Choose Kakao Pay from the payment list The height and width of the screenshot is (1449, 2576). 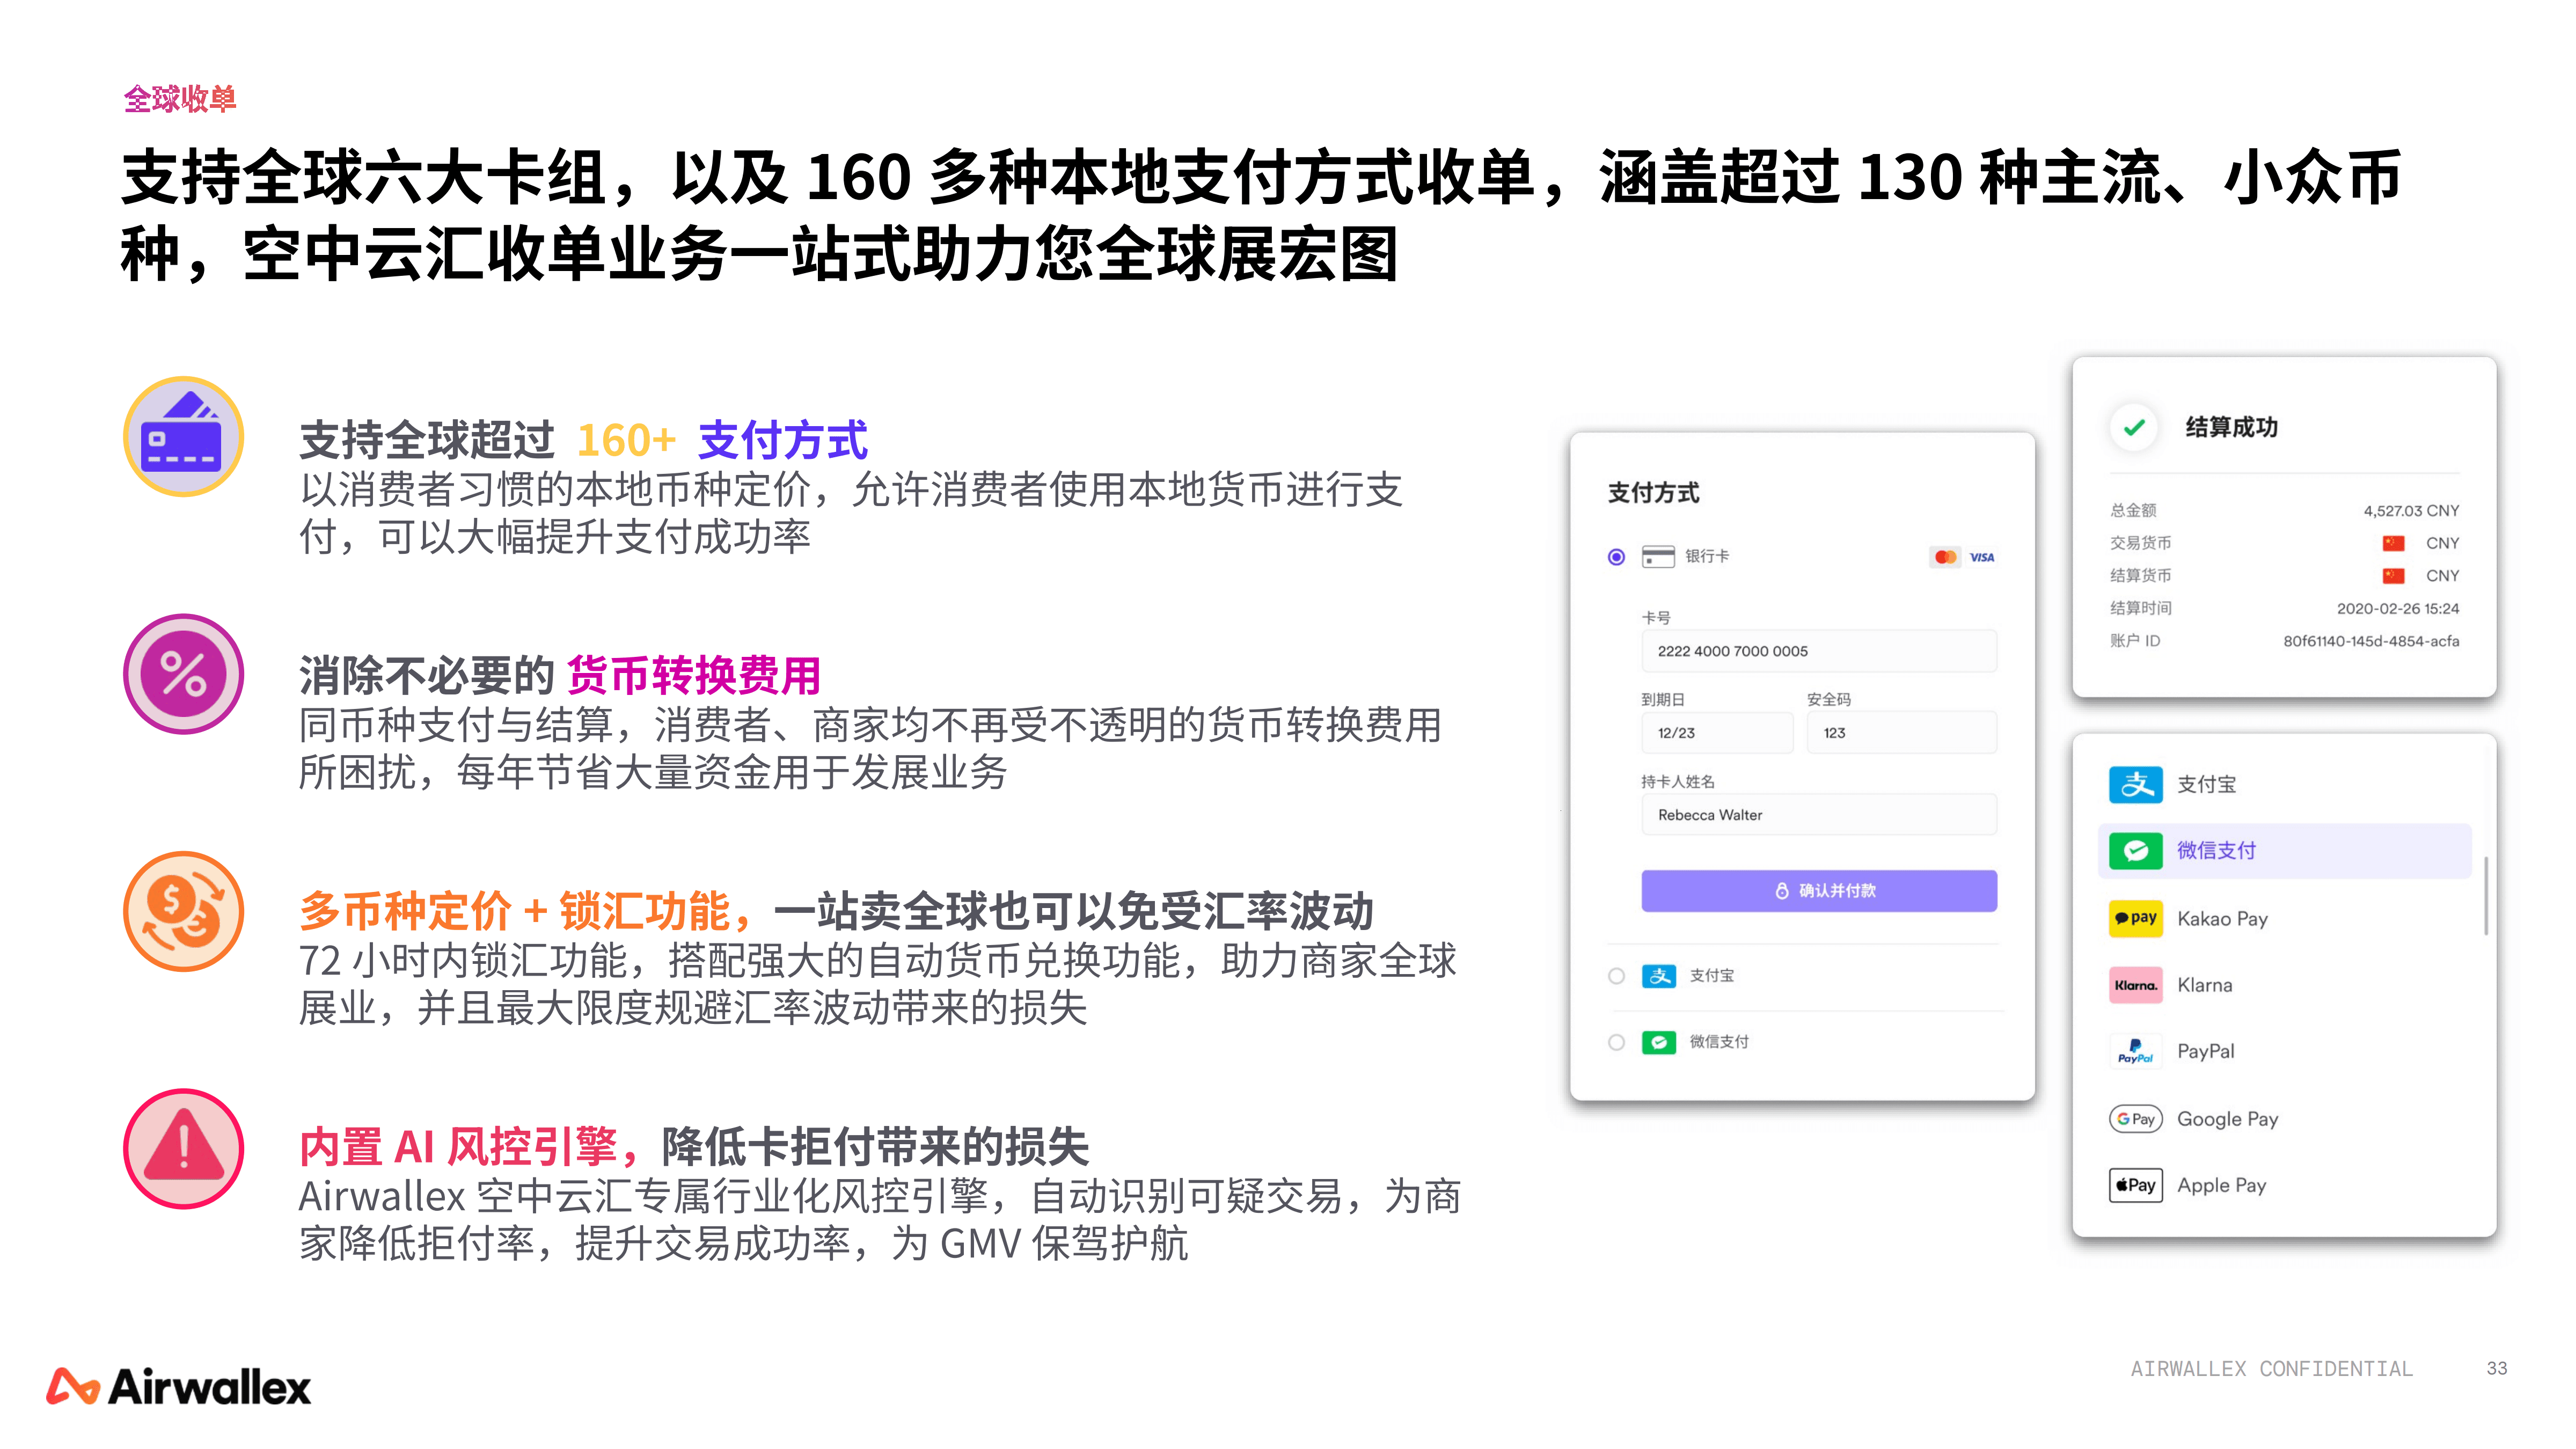coord(2285,918)
